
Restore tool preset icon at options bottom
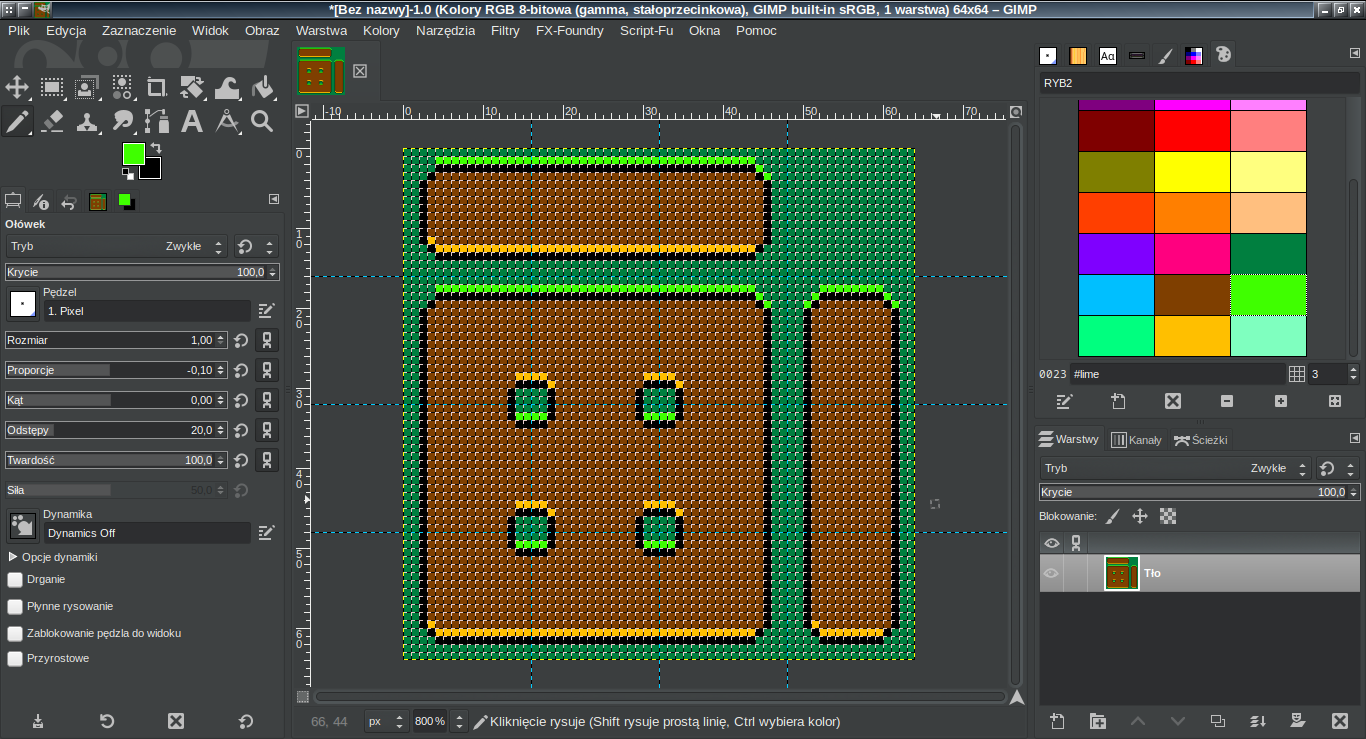[x=107, y=721]
